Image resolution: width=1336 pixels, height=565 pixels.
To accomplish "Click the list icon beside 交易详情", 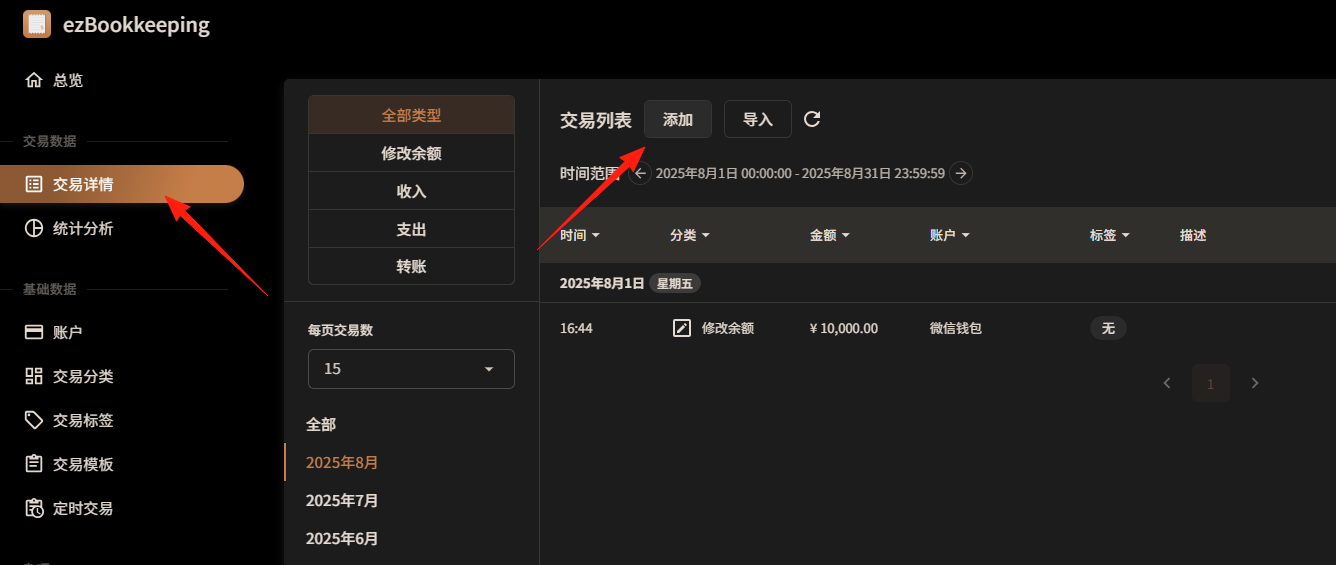I will pyautogui.click(x=34, y=184).
